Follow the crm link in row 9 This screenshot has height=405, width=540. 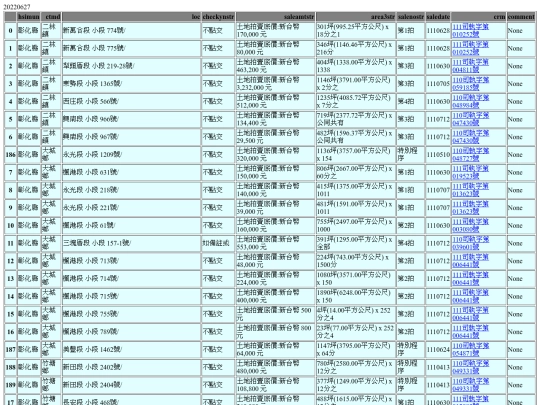[470, 208]
